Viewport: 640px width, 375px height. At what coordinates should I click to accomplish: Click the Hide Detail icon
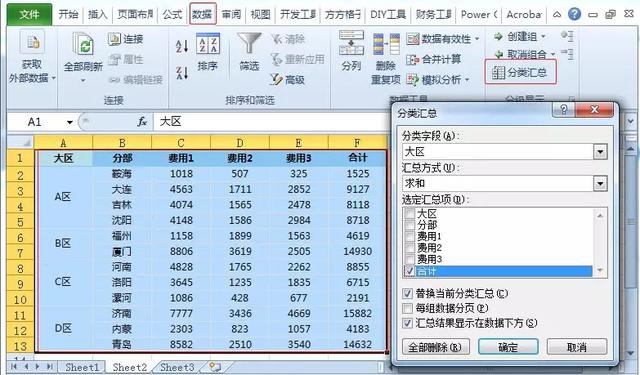(x=567, y=53)
